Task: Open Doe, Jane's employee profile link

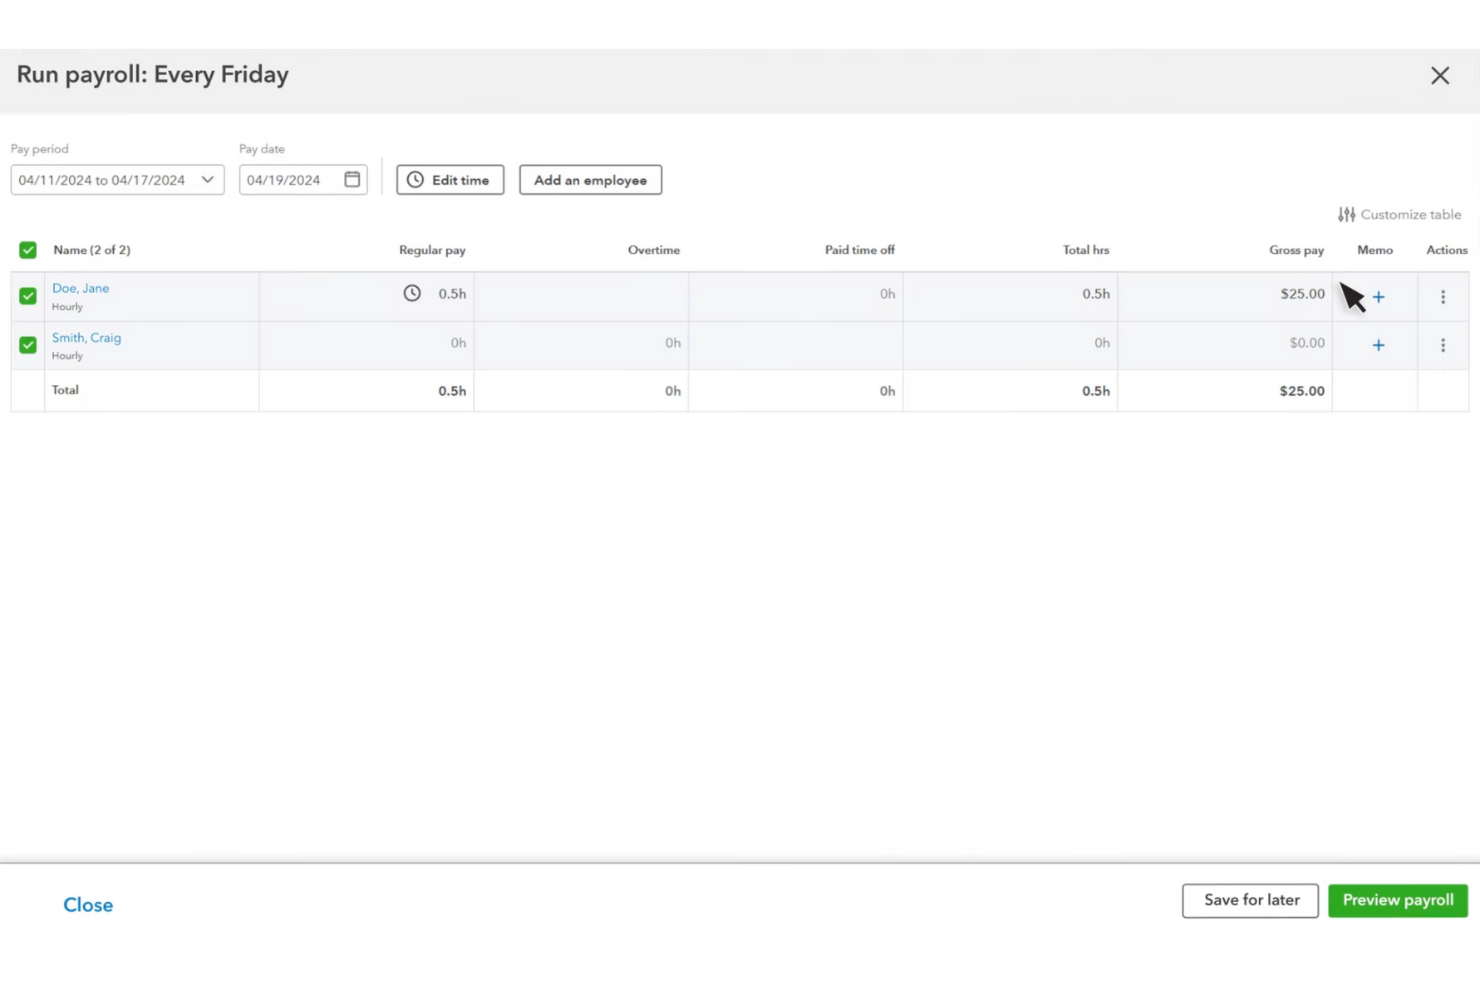Action: (80, 287)
